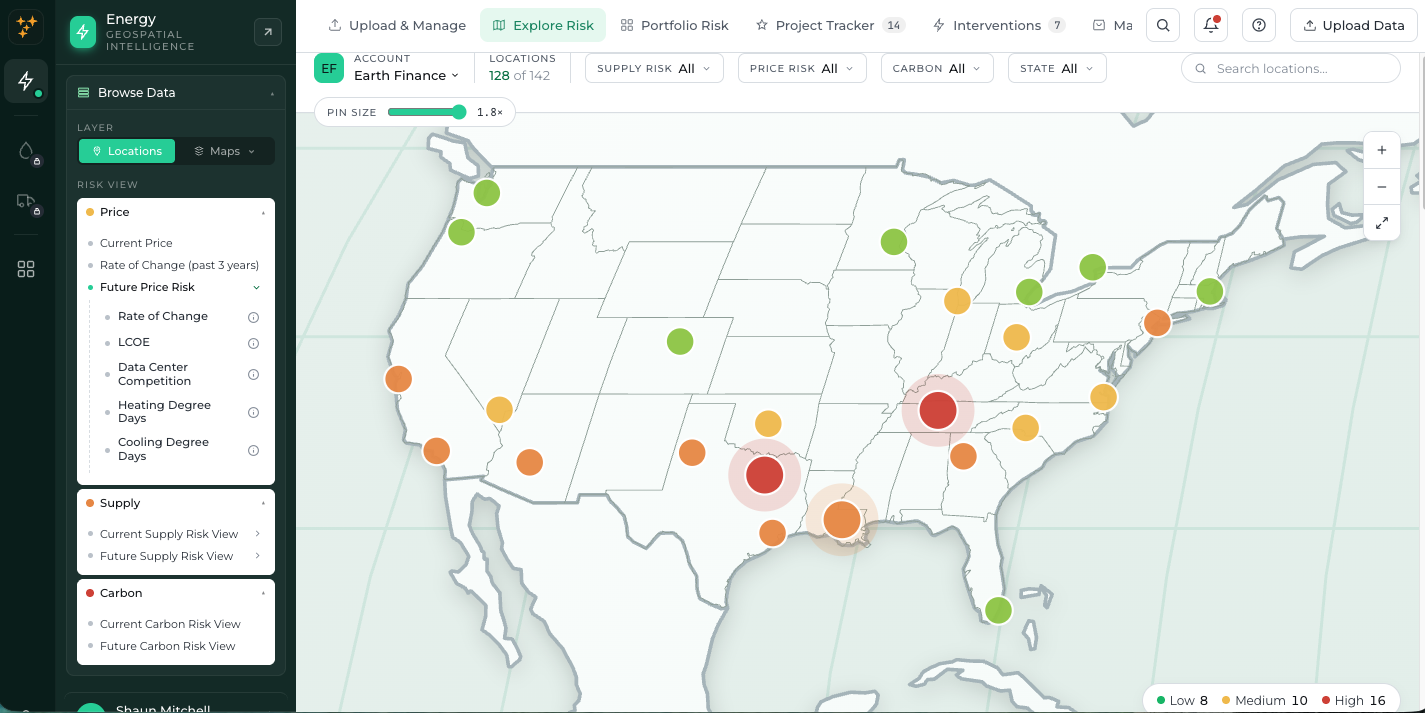Select Current Price risk view
1425x713 pixels.
136,243
